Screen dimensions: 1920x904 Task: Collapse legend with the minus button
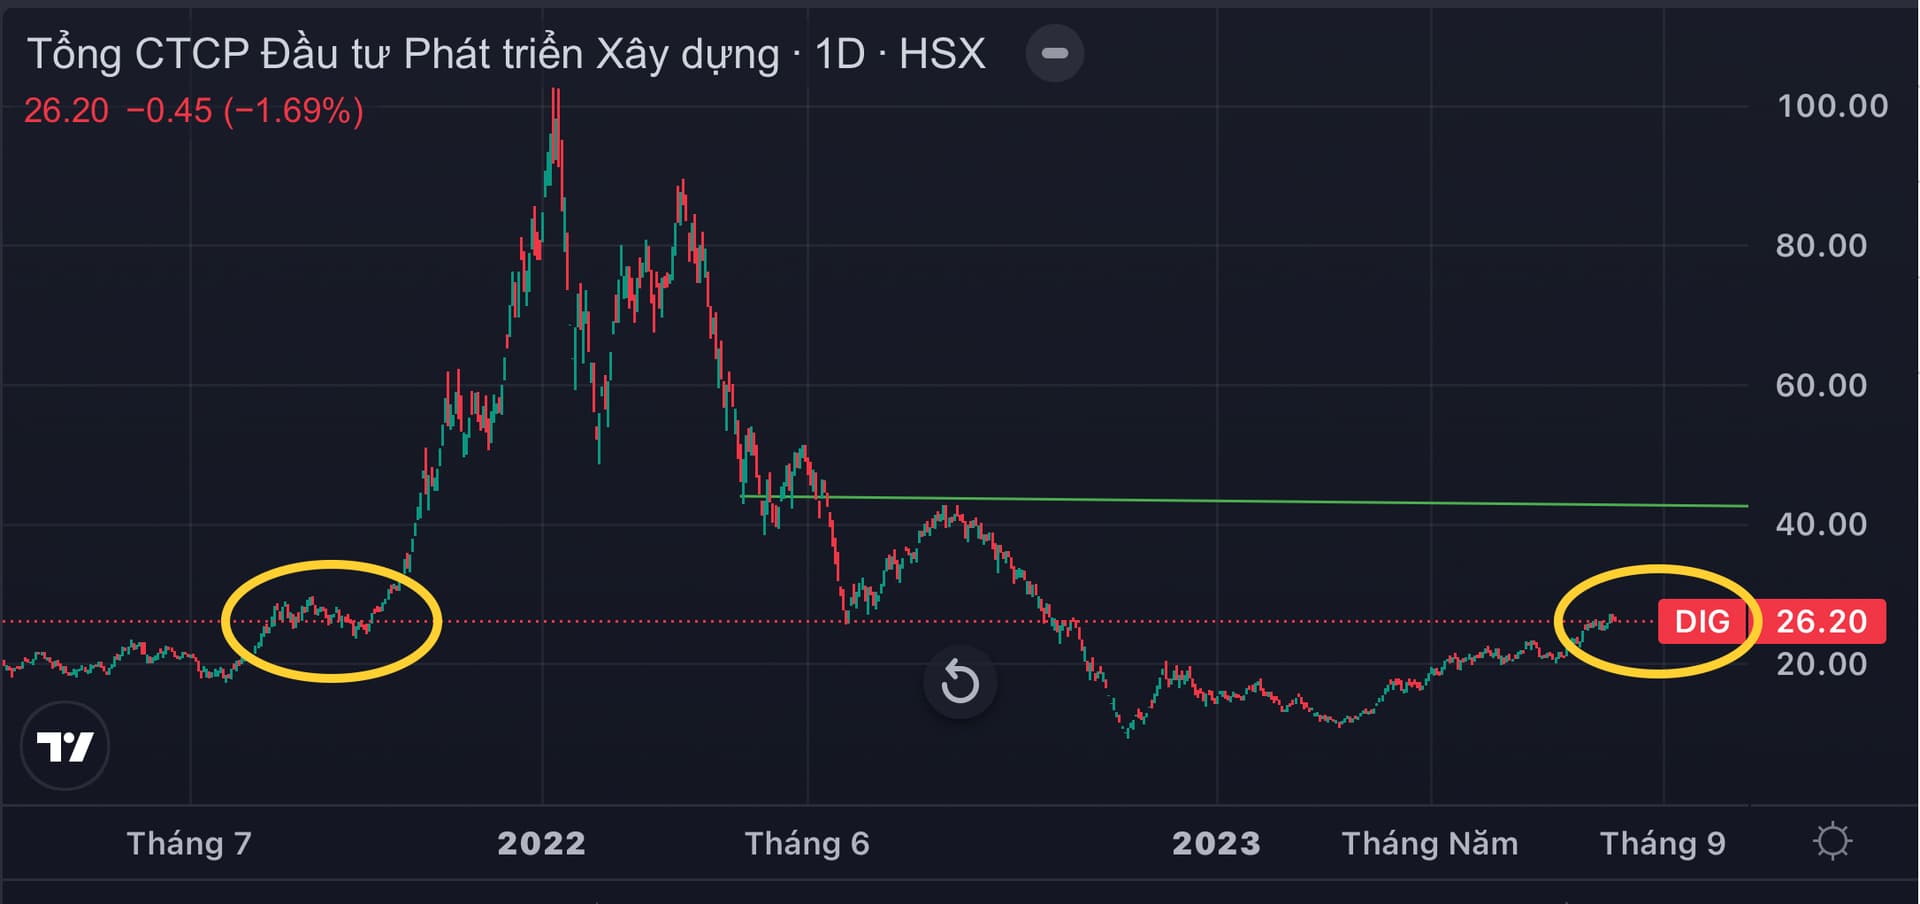click(x=1055, y=53)
